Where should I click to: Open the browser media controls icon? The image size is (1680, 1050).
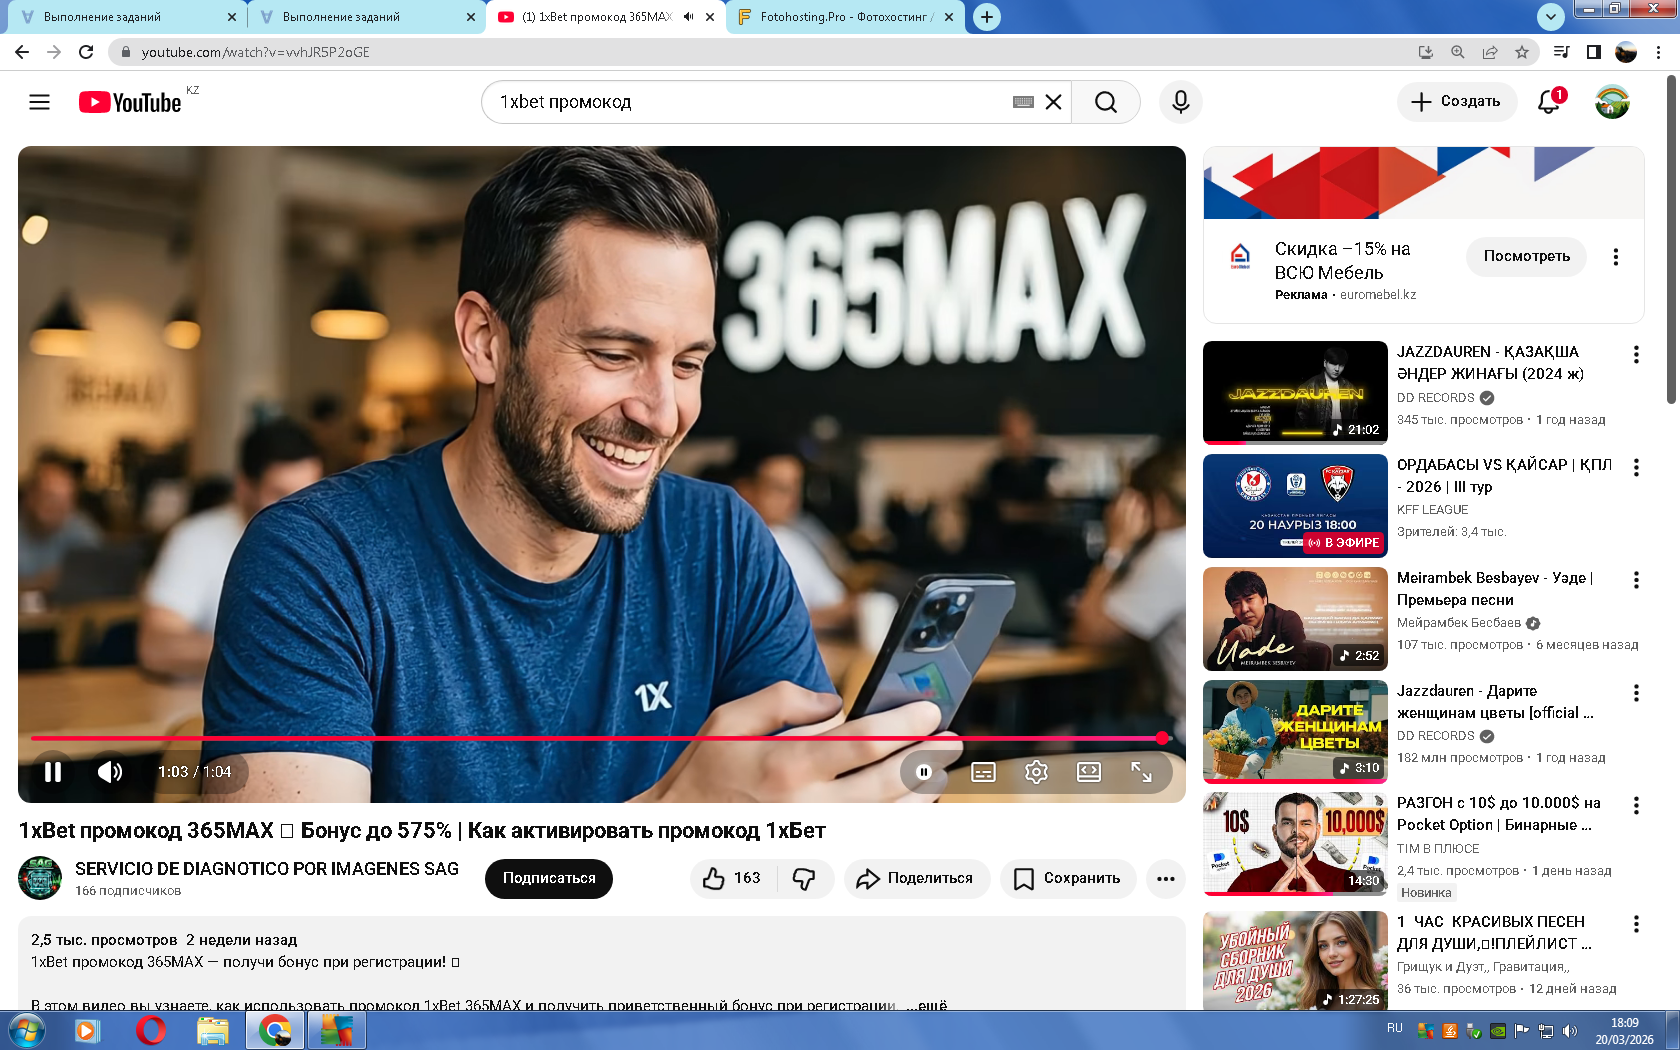pos(1561,52)
